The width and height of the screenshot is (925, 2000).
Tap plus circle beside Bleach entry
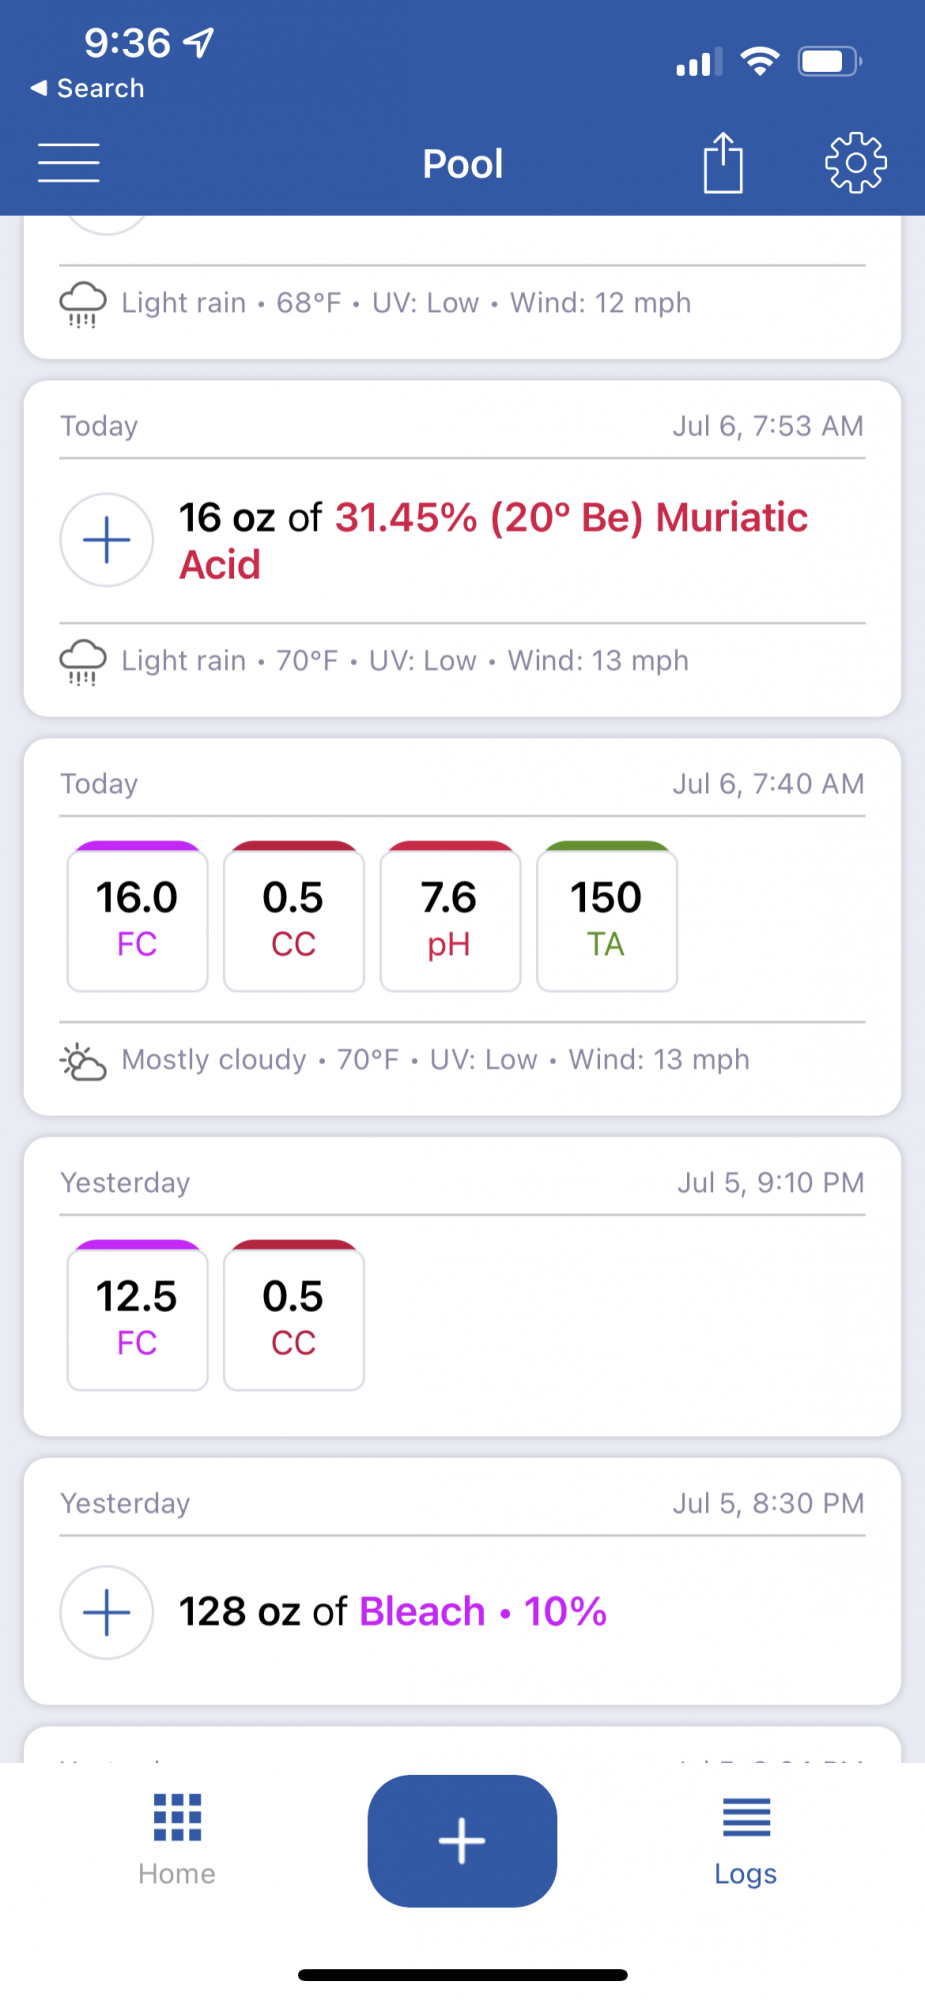107,1612
